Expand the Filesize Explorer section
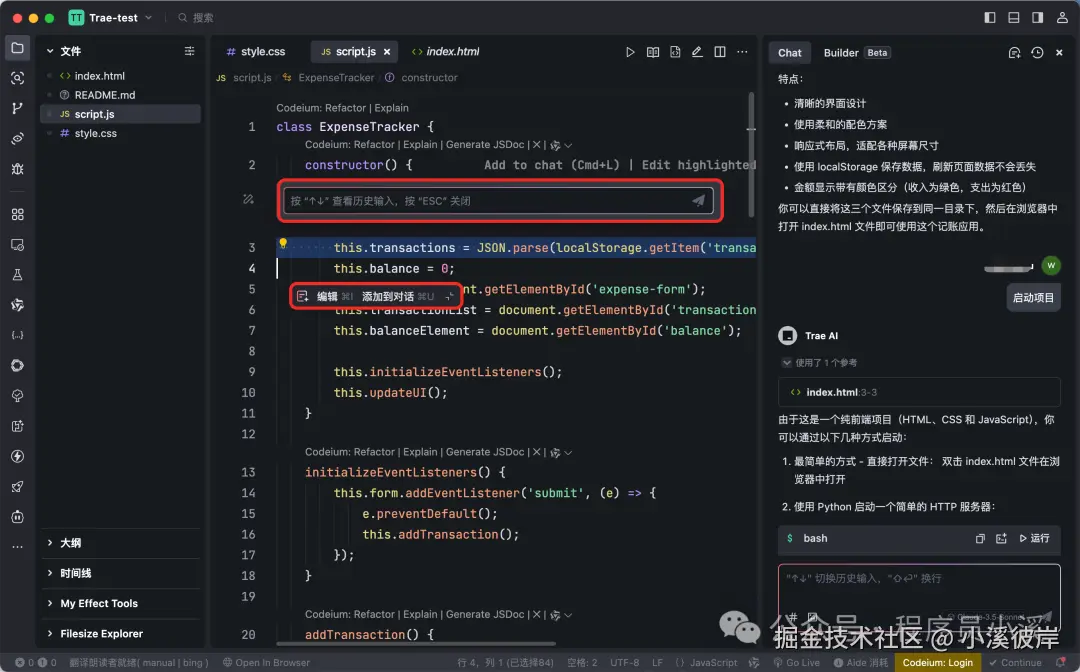1080x672 pixels. (x=121, y=633)
